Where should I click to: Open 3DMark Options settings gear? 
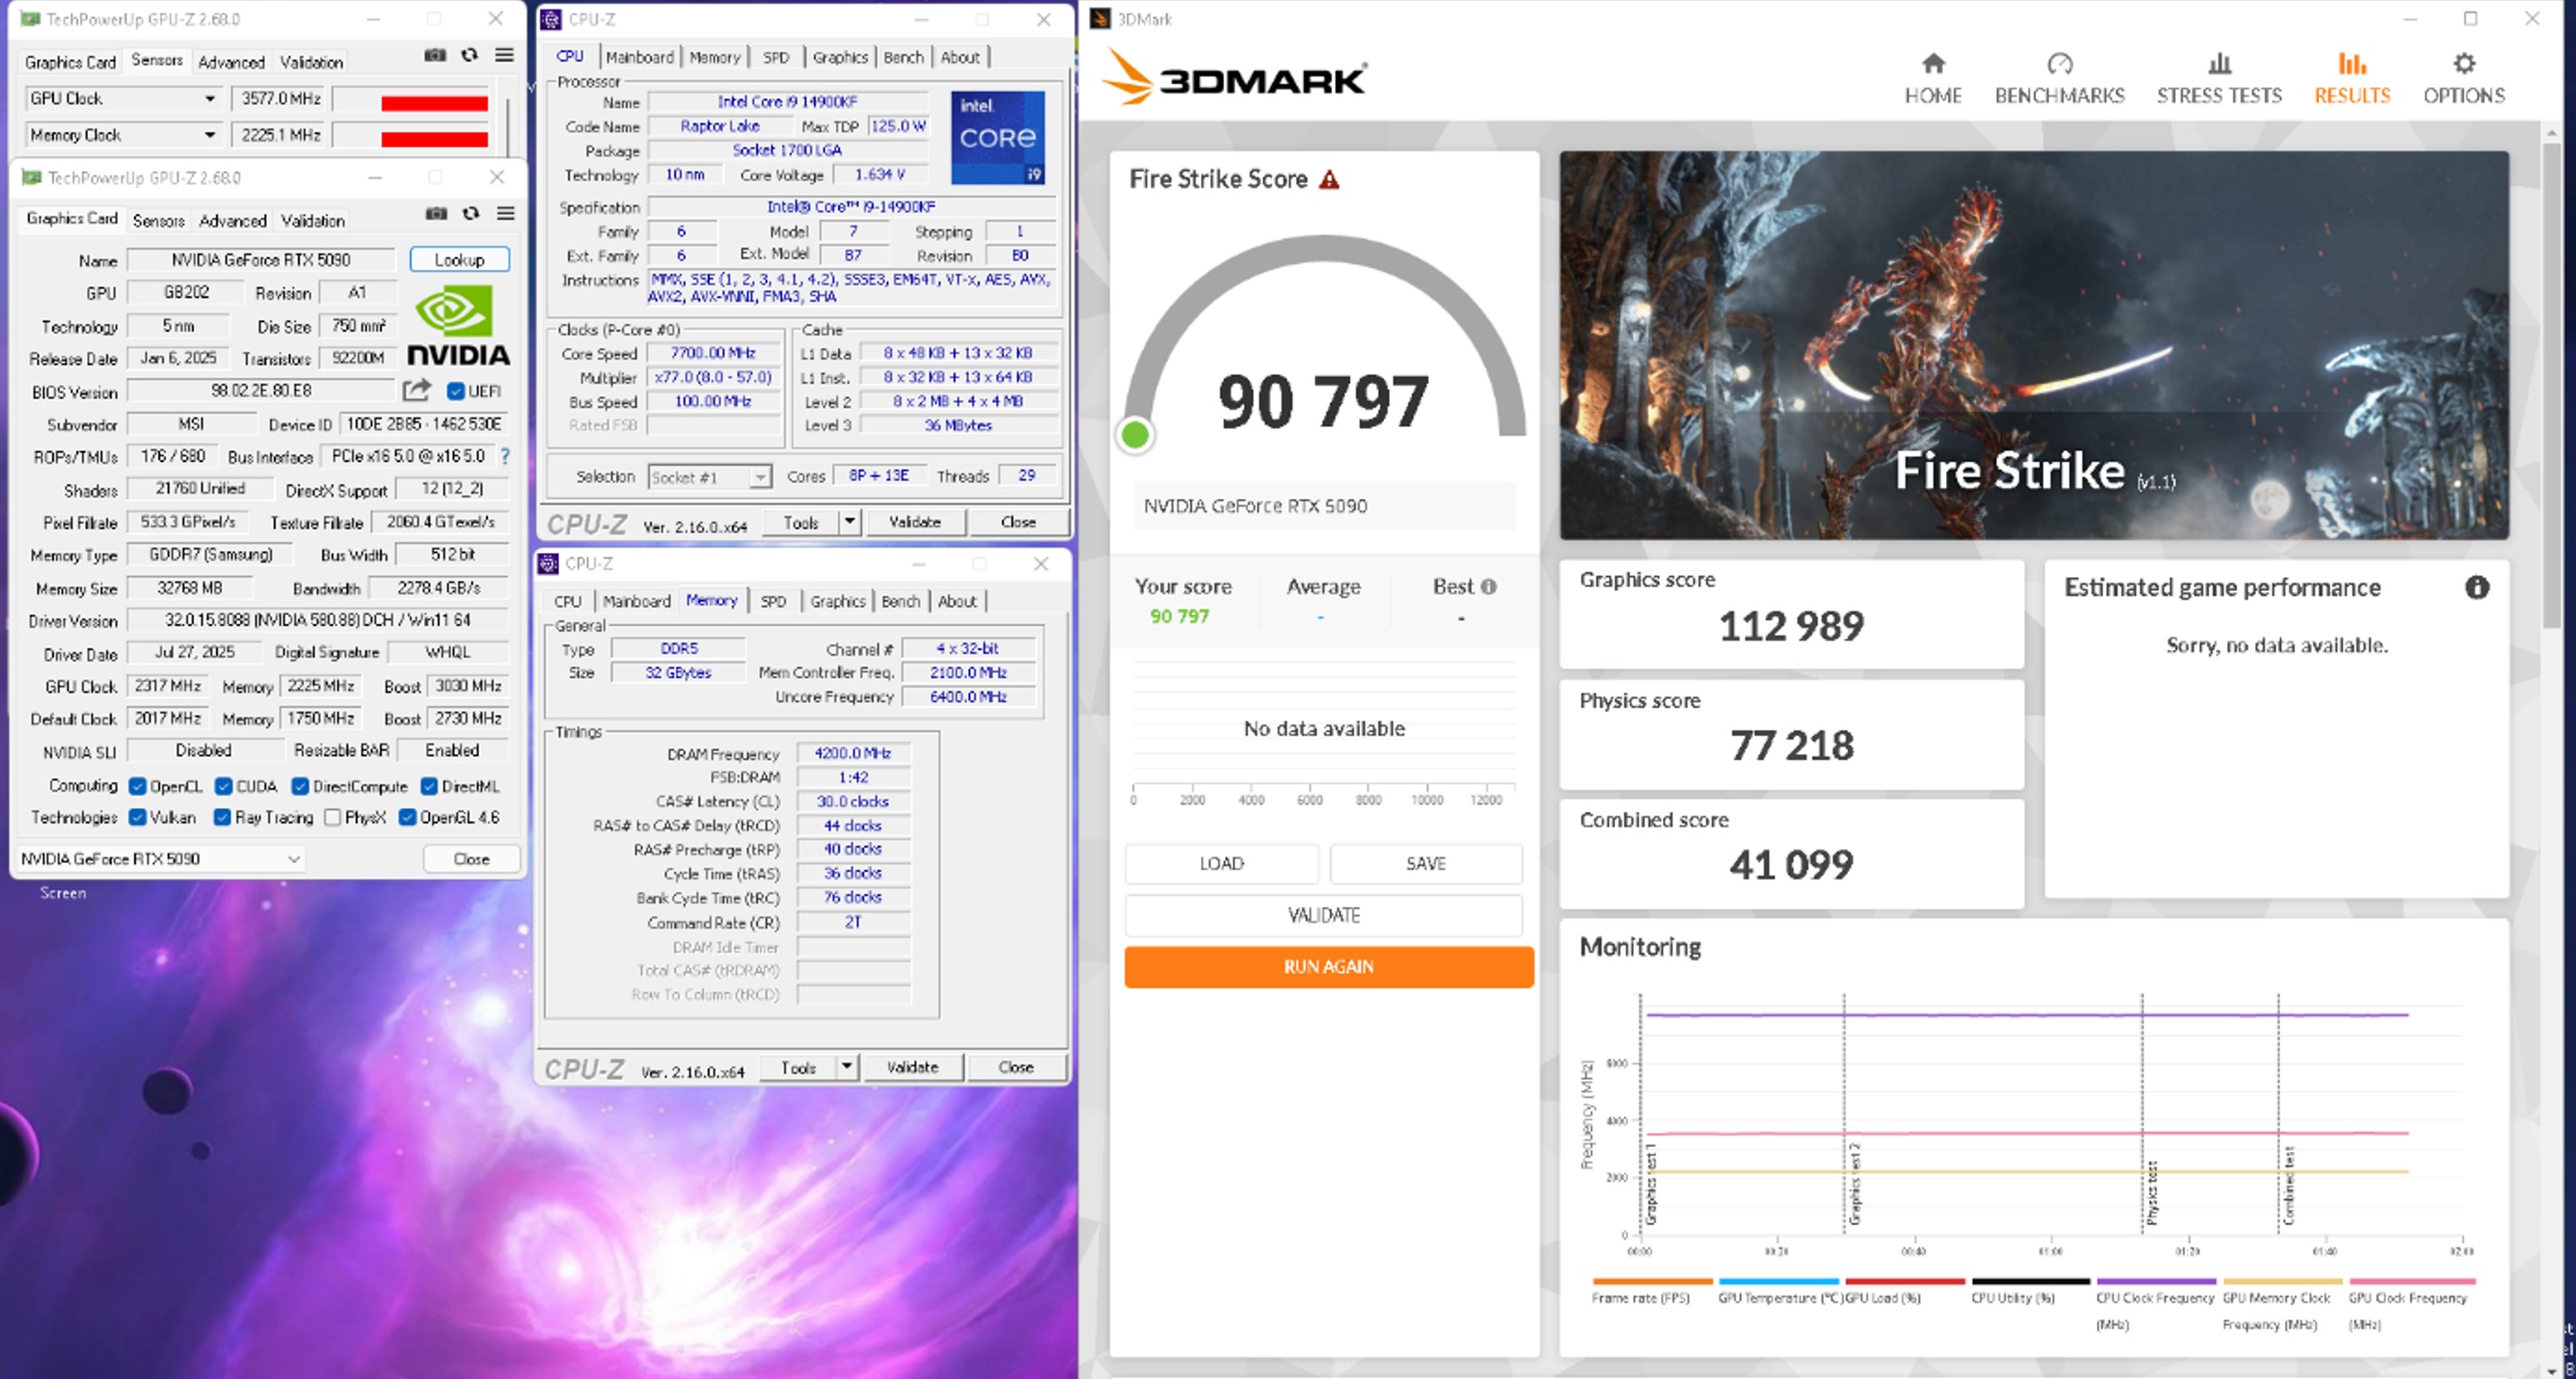point(2463,75)
